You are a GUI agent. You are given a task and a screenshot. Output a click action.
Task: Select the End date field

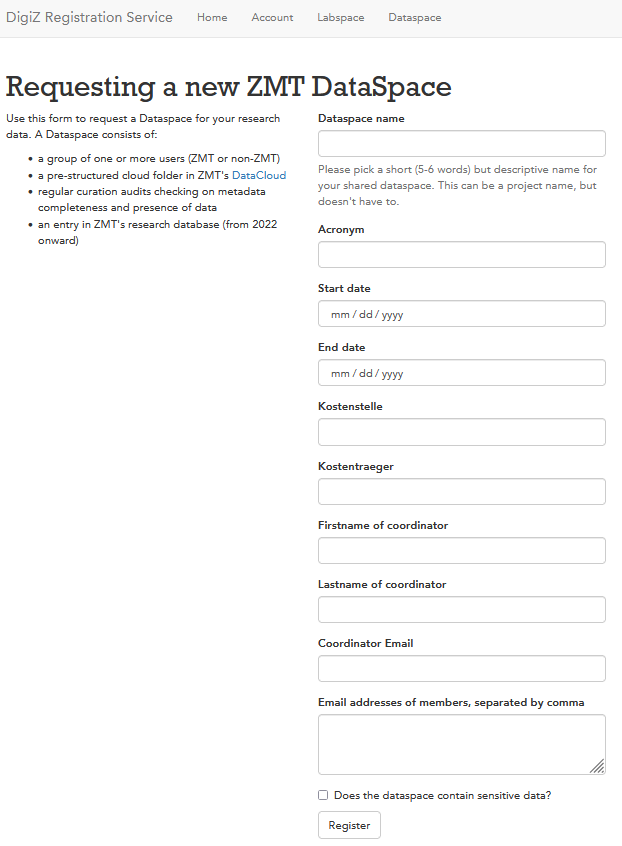(x=461, y=373)
